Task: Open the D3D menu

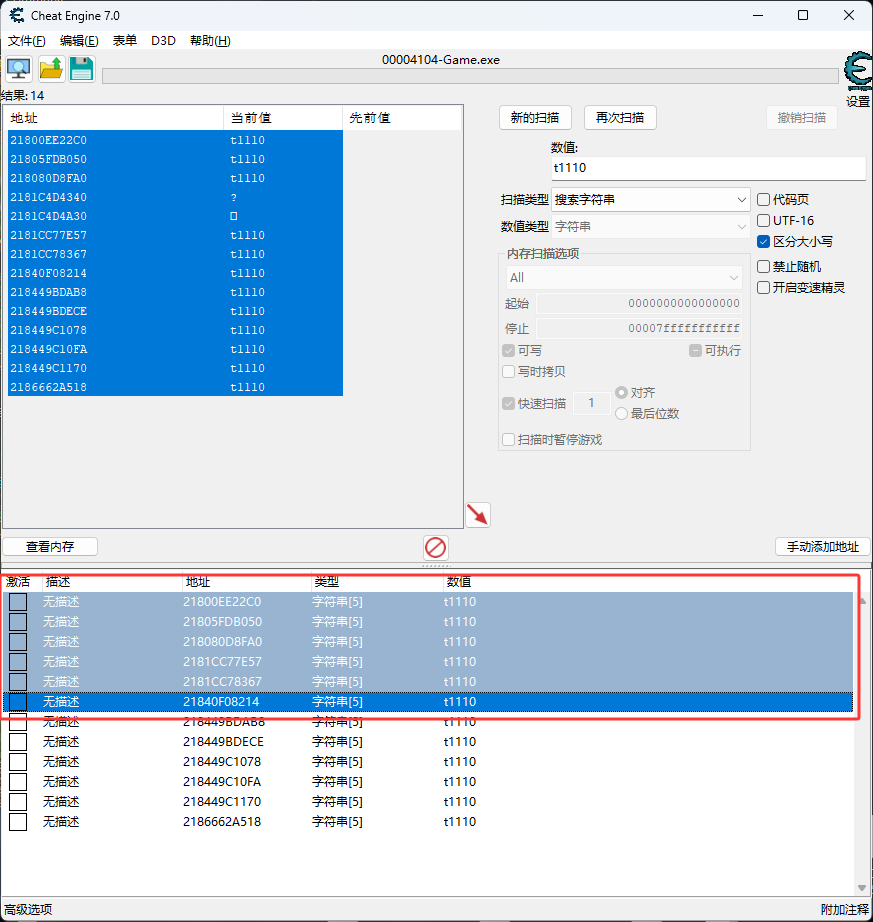Action: (163, 41)
